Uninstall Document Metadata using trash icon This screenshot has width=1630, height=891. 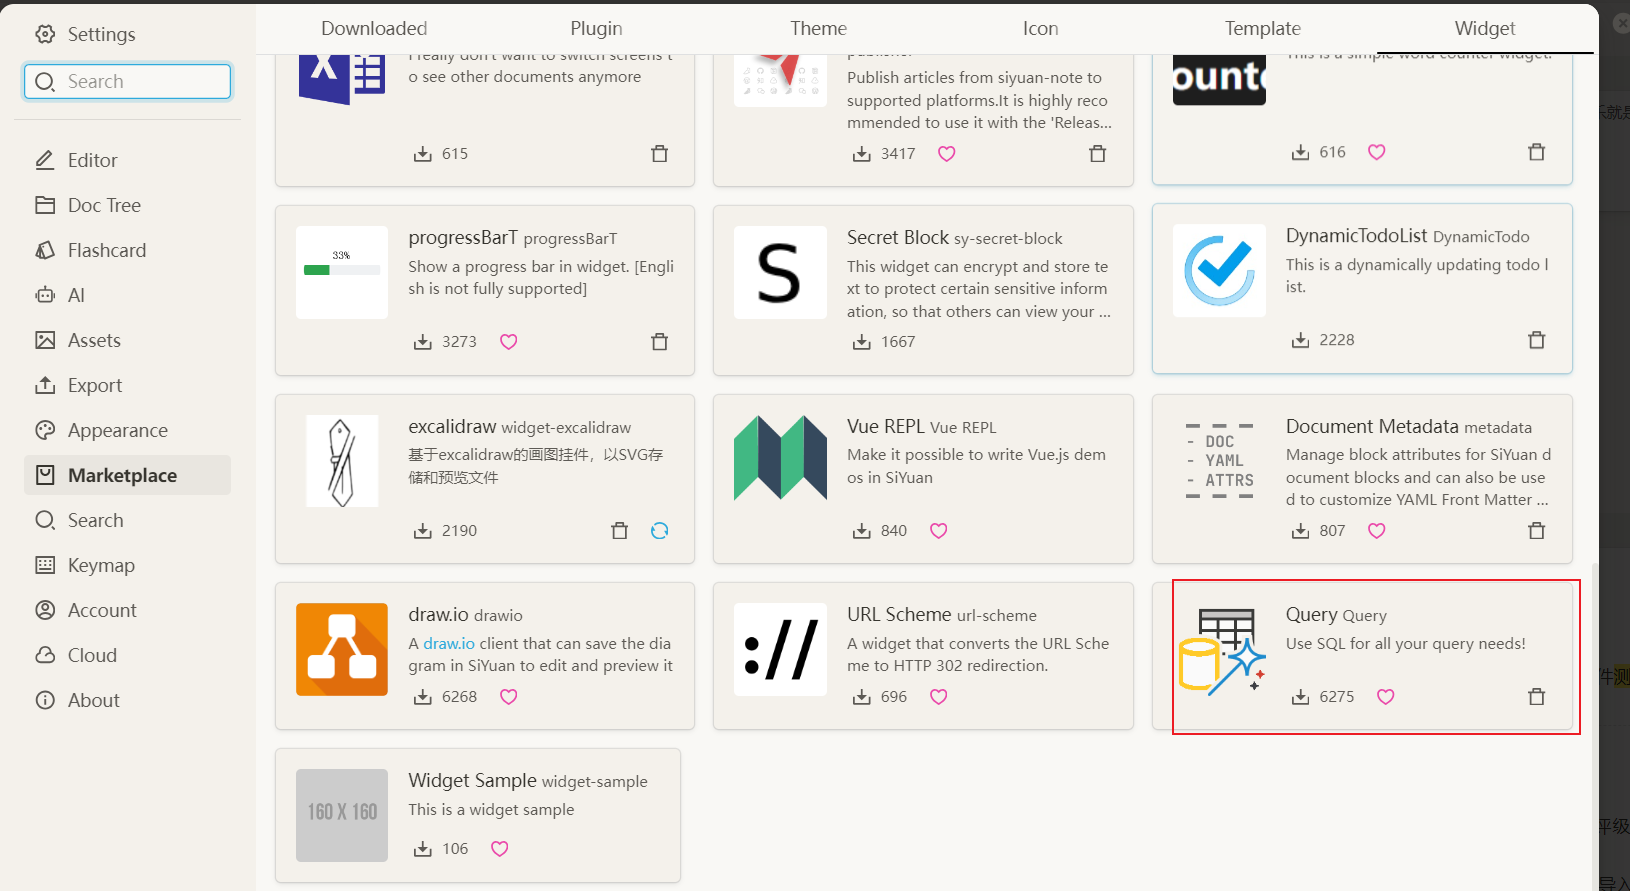1536,531
